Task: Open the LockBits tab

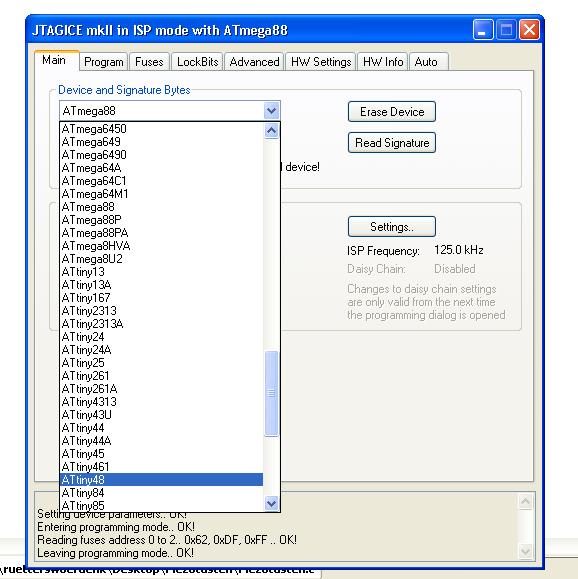Action: coord(197,62)
